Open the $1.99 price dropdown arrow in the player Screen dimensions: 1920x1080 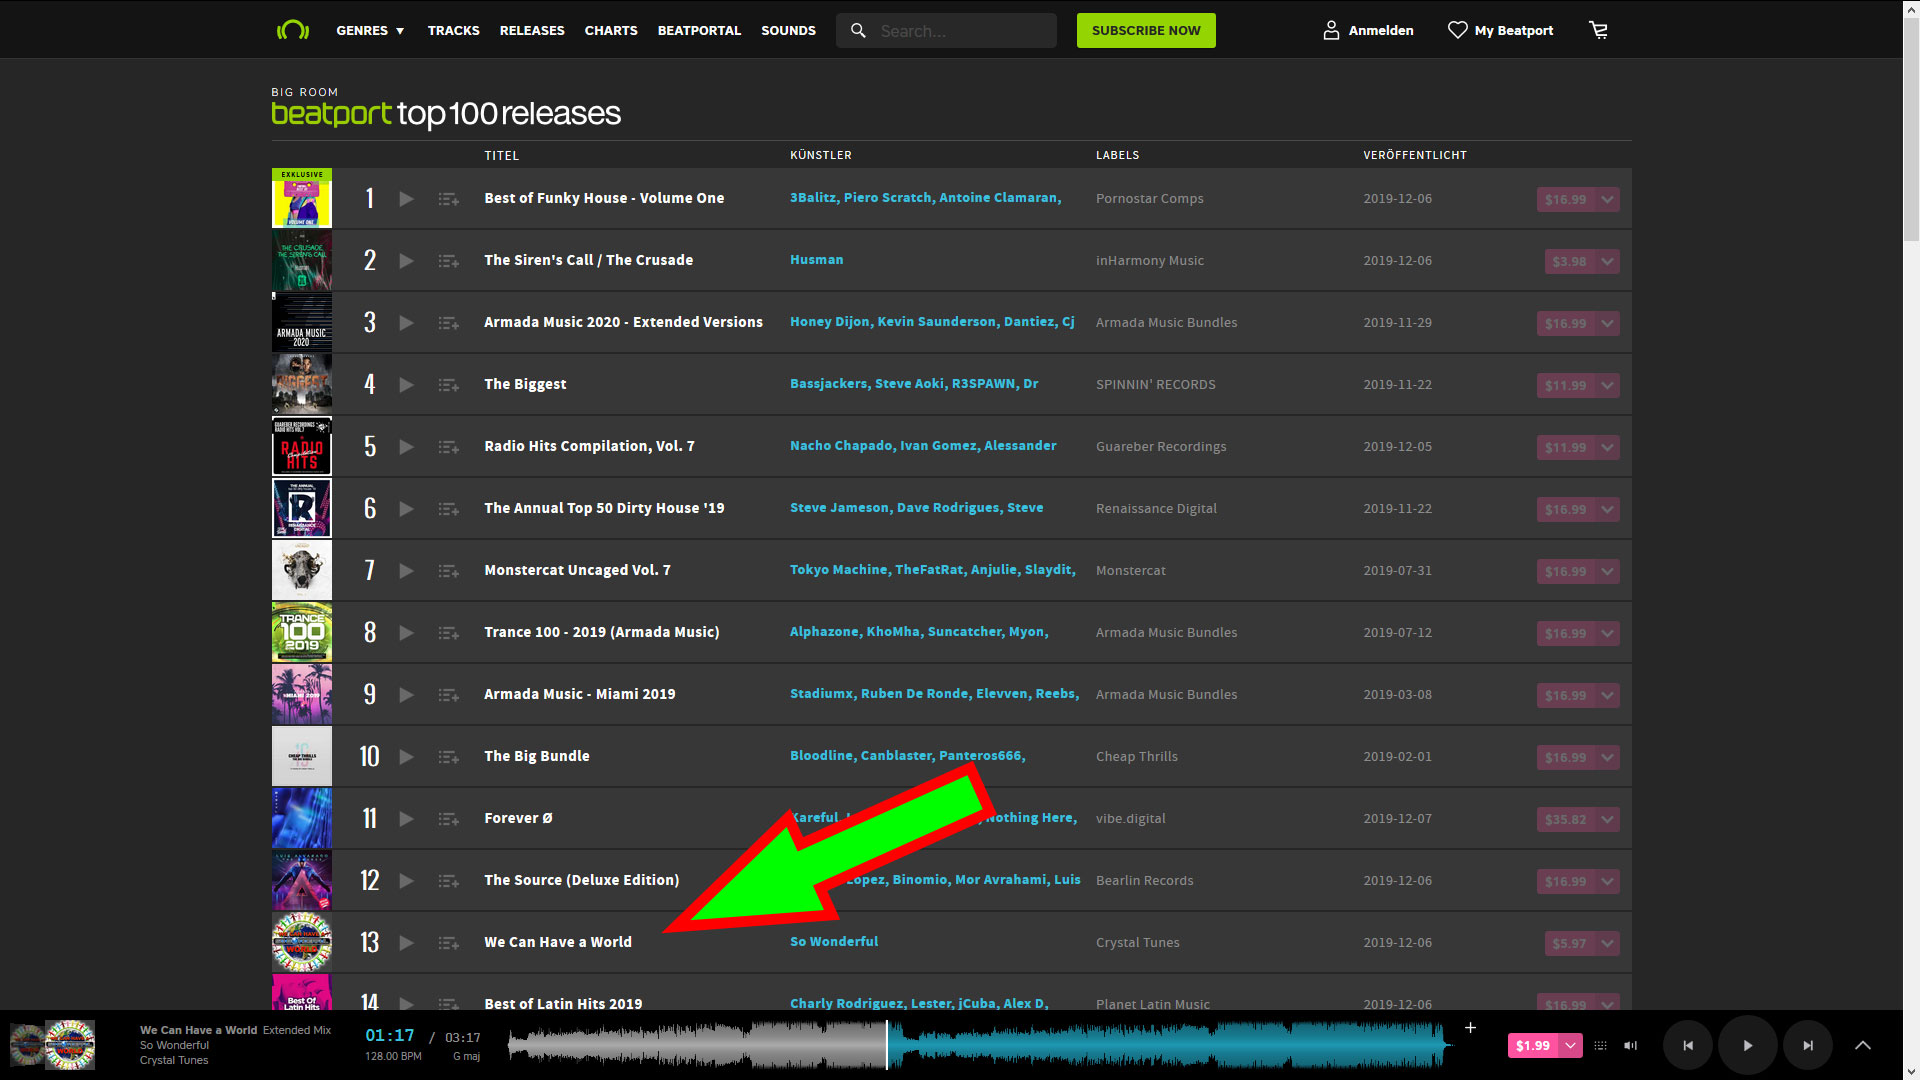point(1570,1046)
